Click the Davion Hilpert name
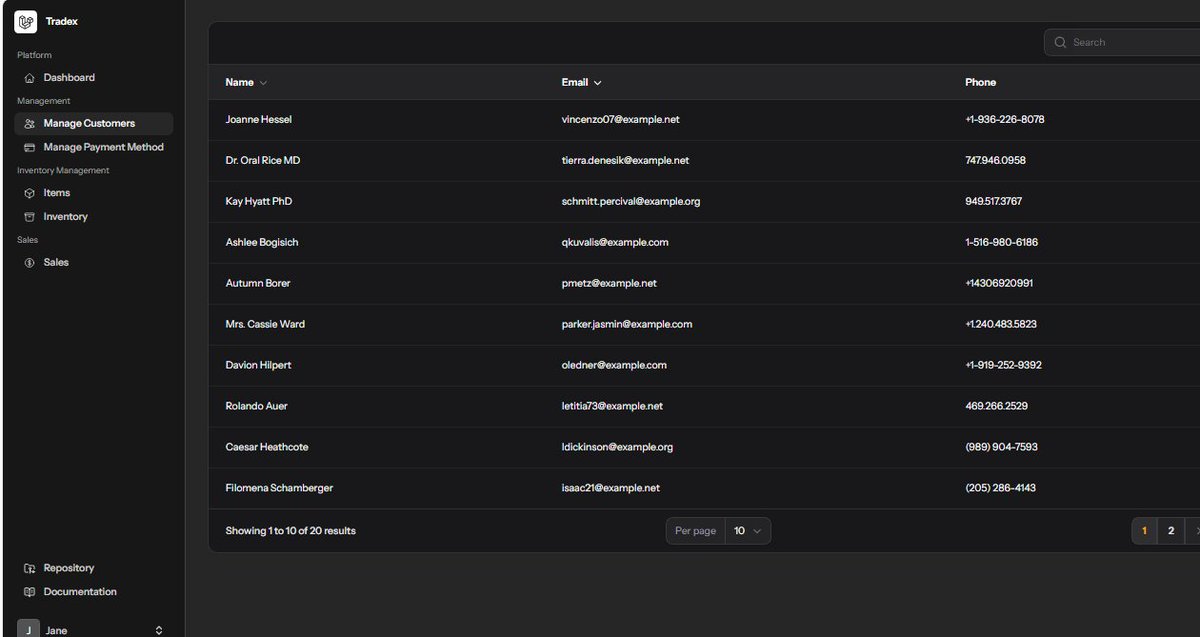The image size is (1200, 637). [259, 366]
